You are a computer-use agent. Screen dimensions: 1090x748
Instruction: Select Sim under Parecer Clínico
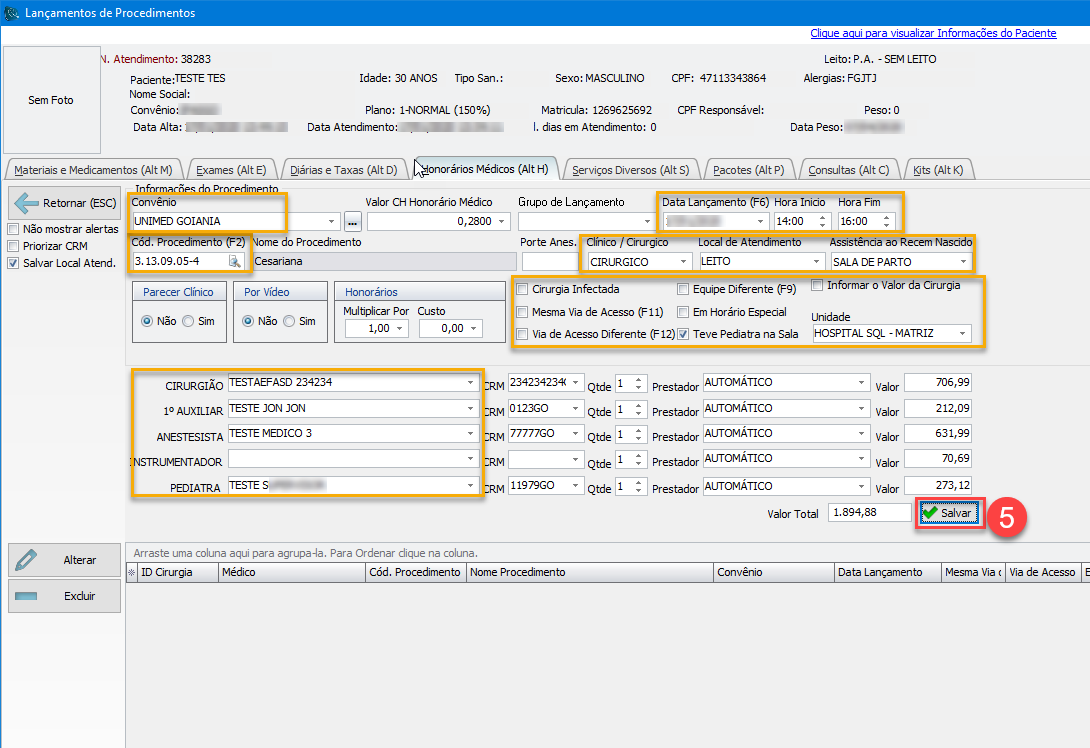click(188, 322)
